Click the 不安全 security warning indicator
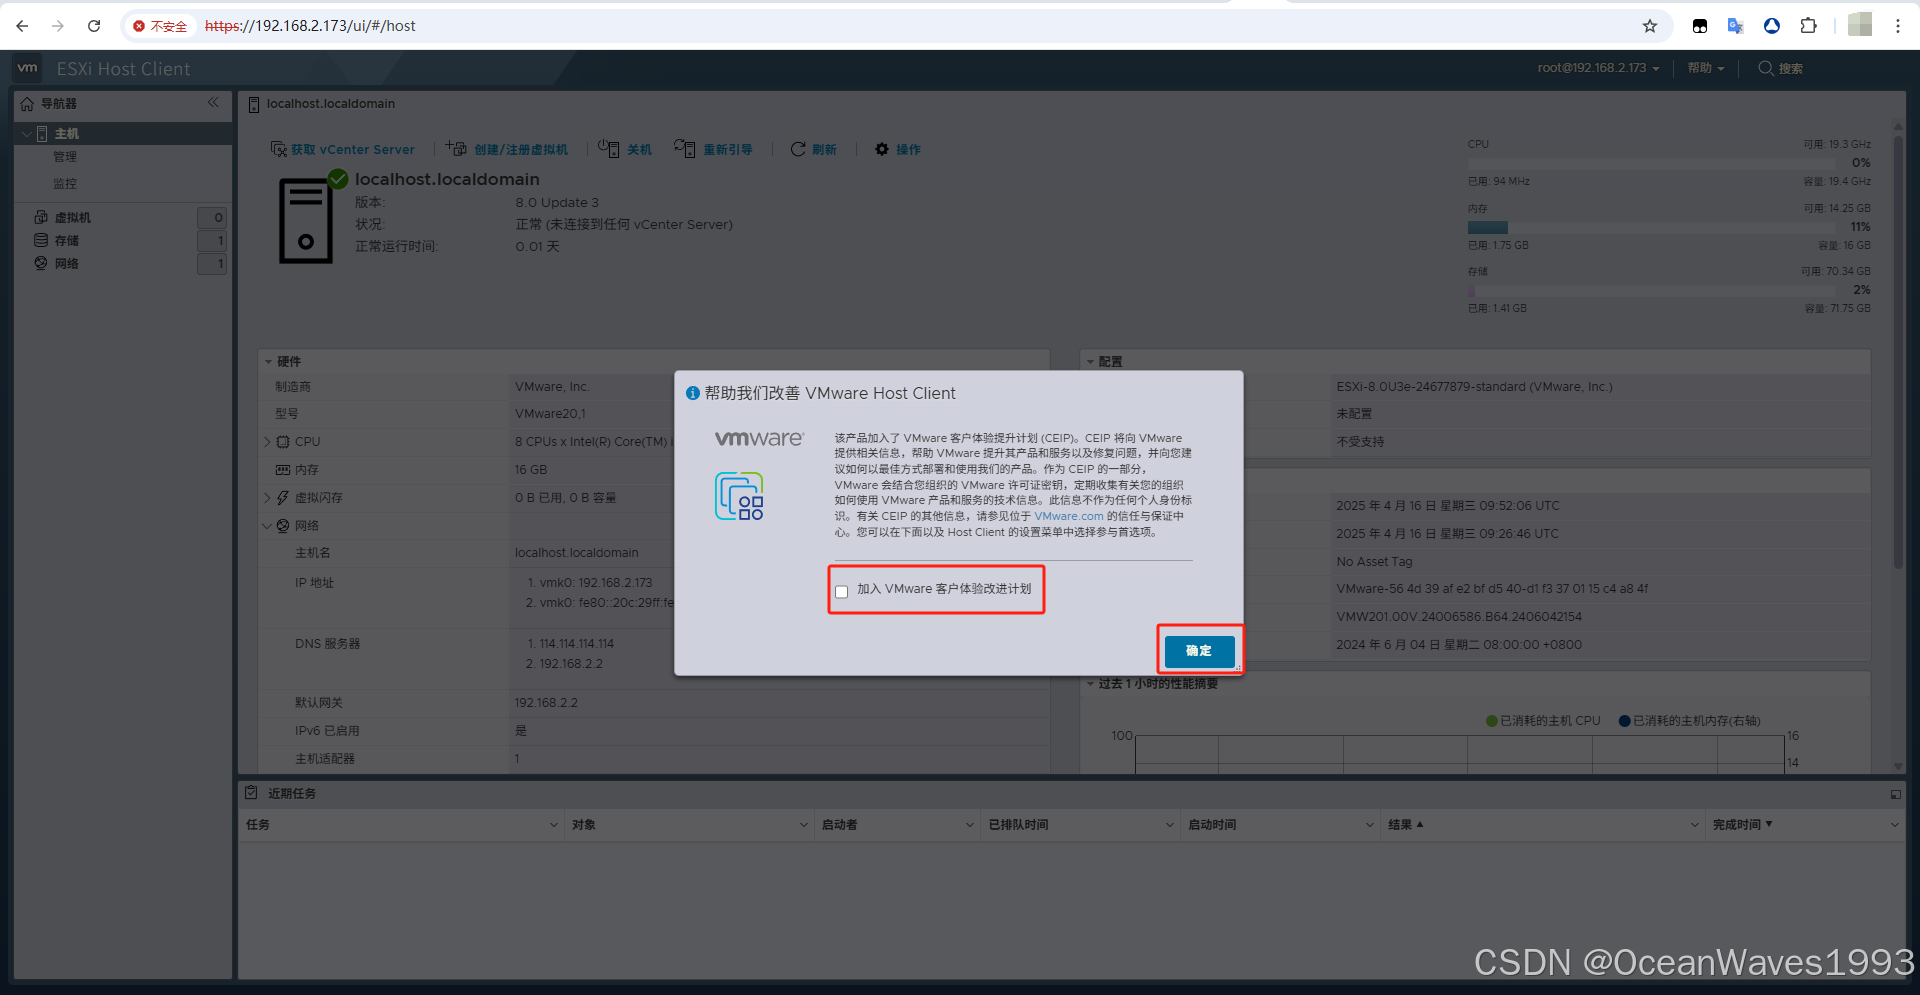Screen dimensions: 1920x995 [160, 26]
